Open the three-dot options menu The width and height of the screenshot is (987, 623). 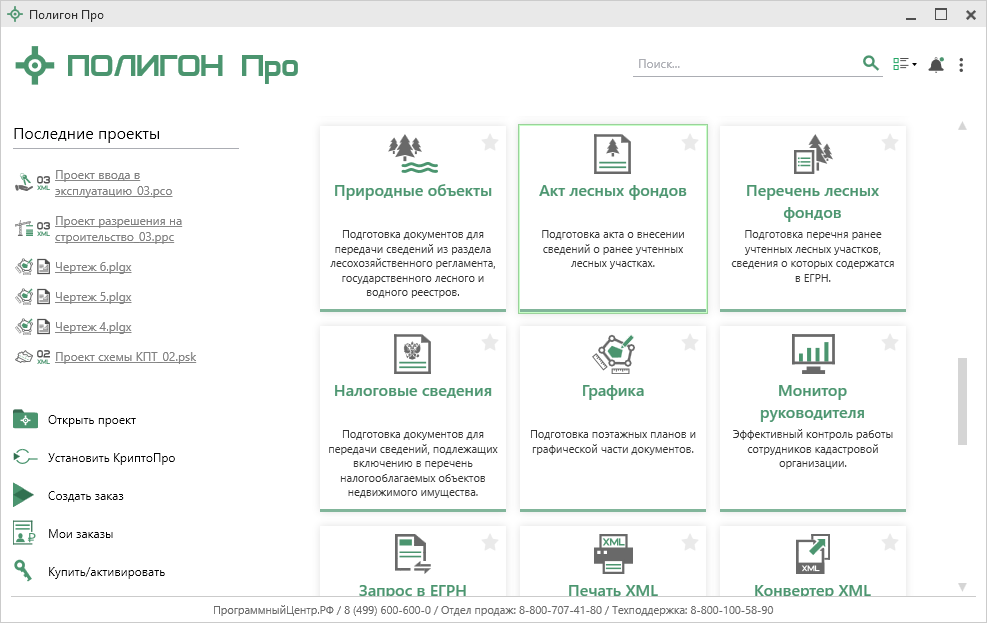(x=961, y=65)
